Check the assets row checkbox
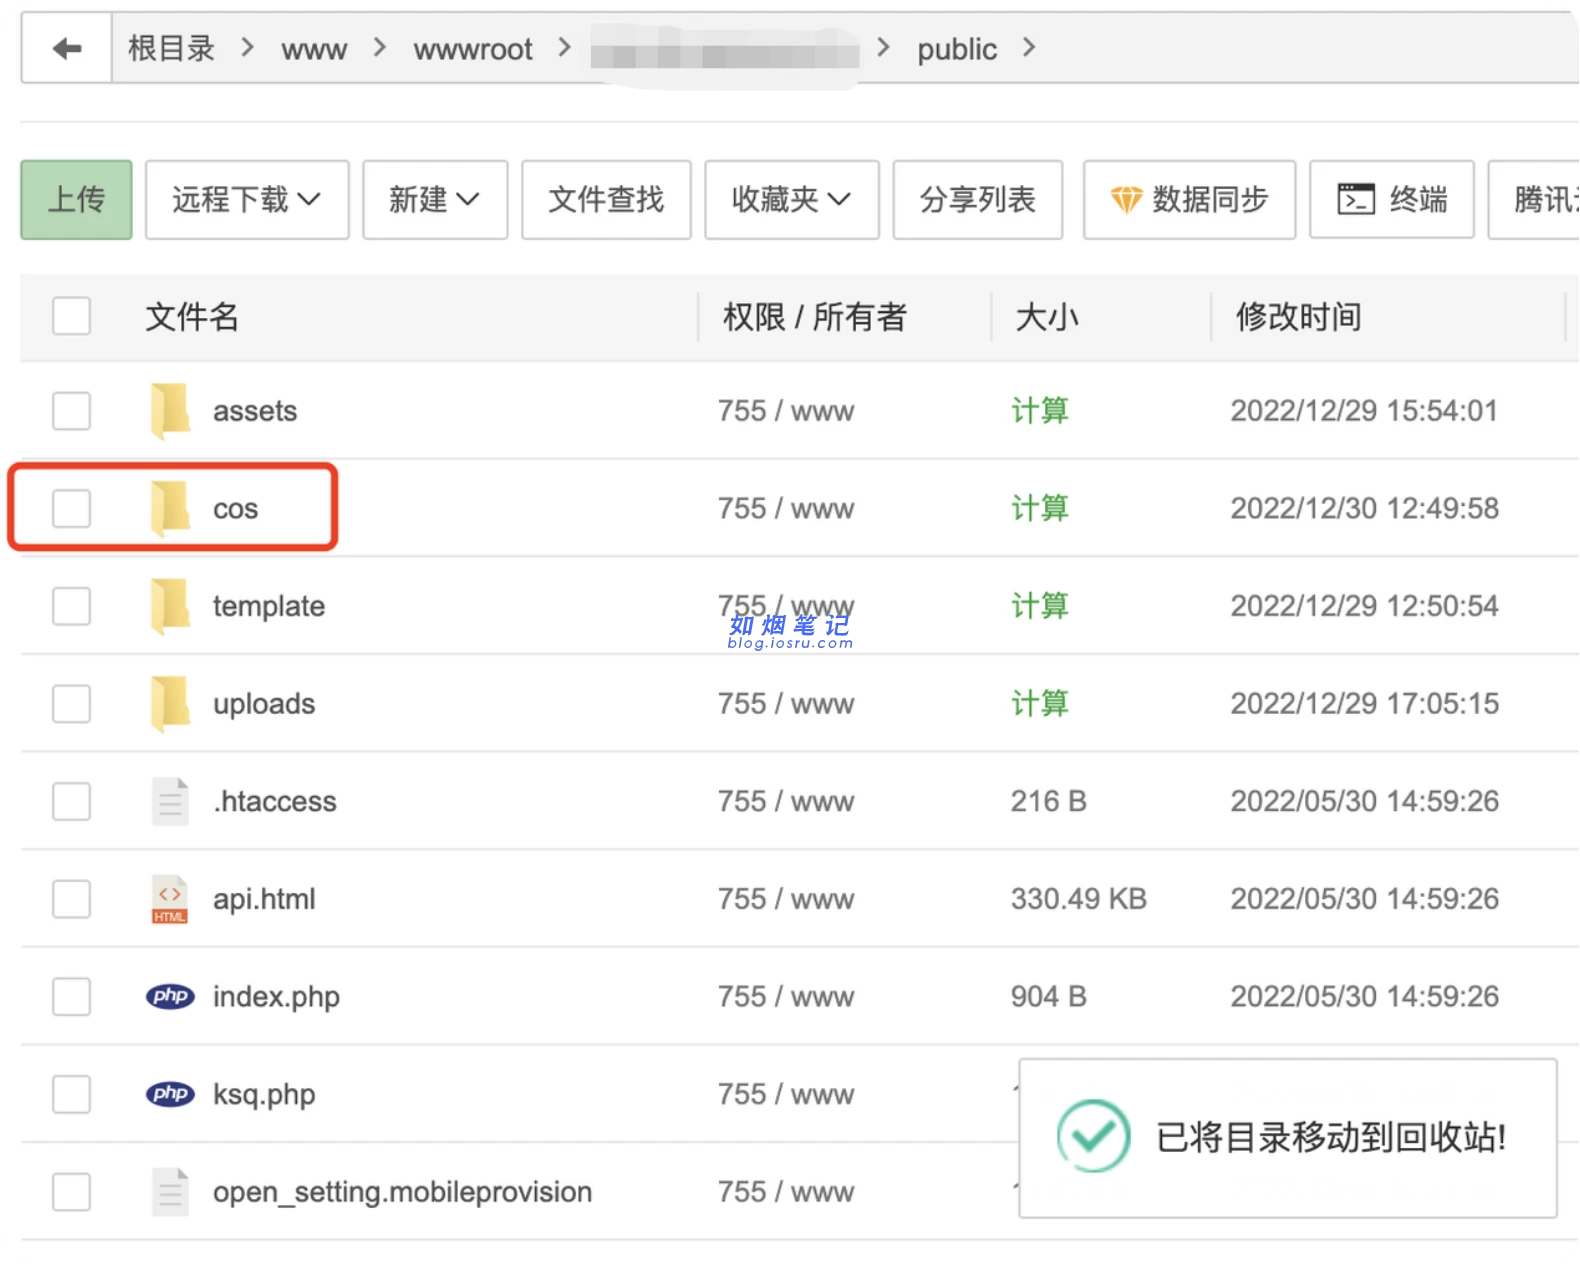Screen dimensions: 1580x1264 point(72,411)
